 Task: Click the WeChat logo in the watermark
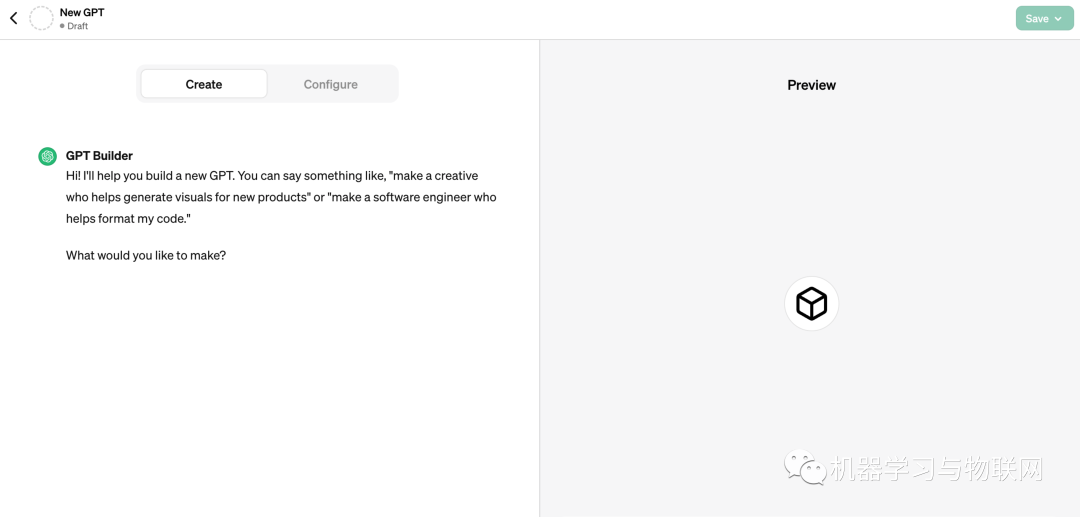click(x=805, y=467)
